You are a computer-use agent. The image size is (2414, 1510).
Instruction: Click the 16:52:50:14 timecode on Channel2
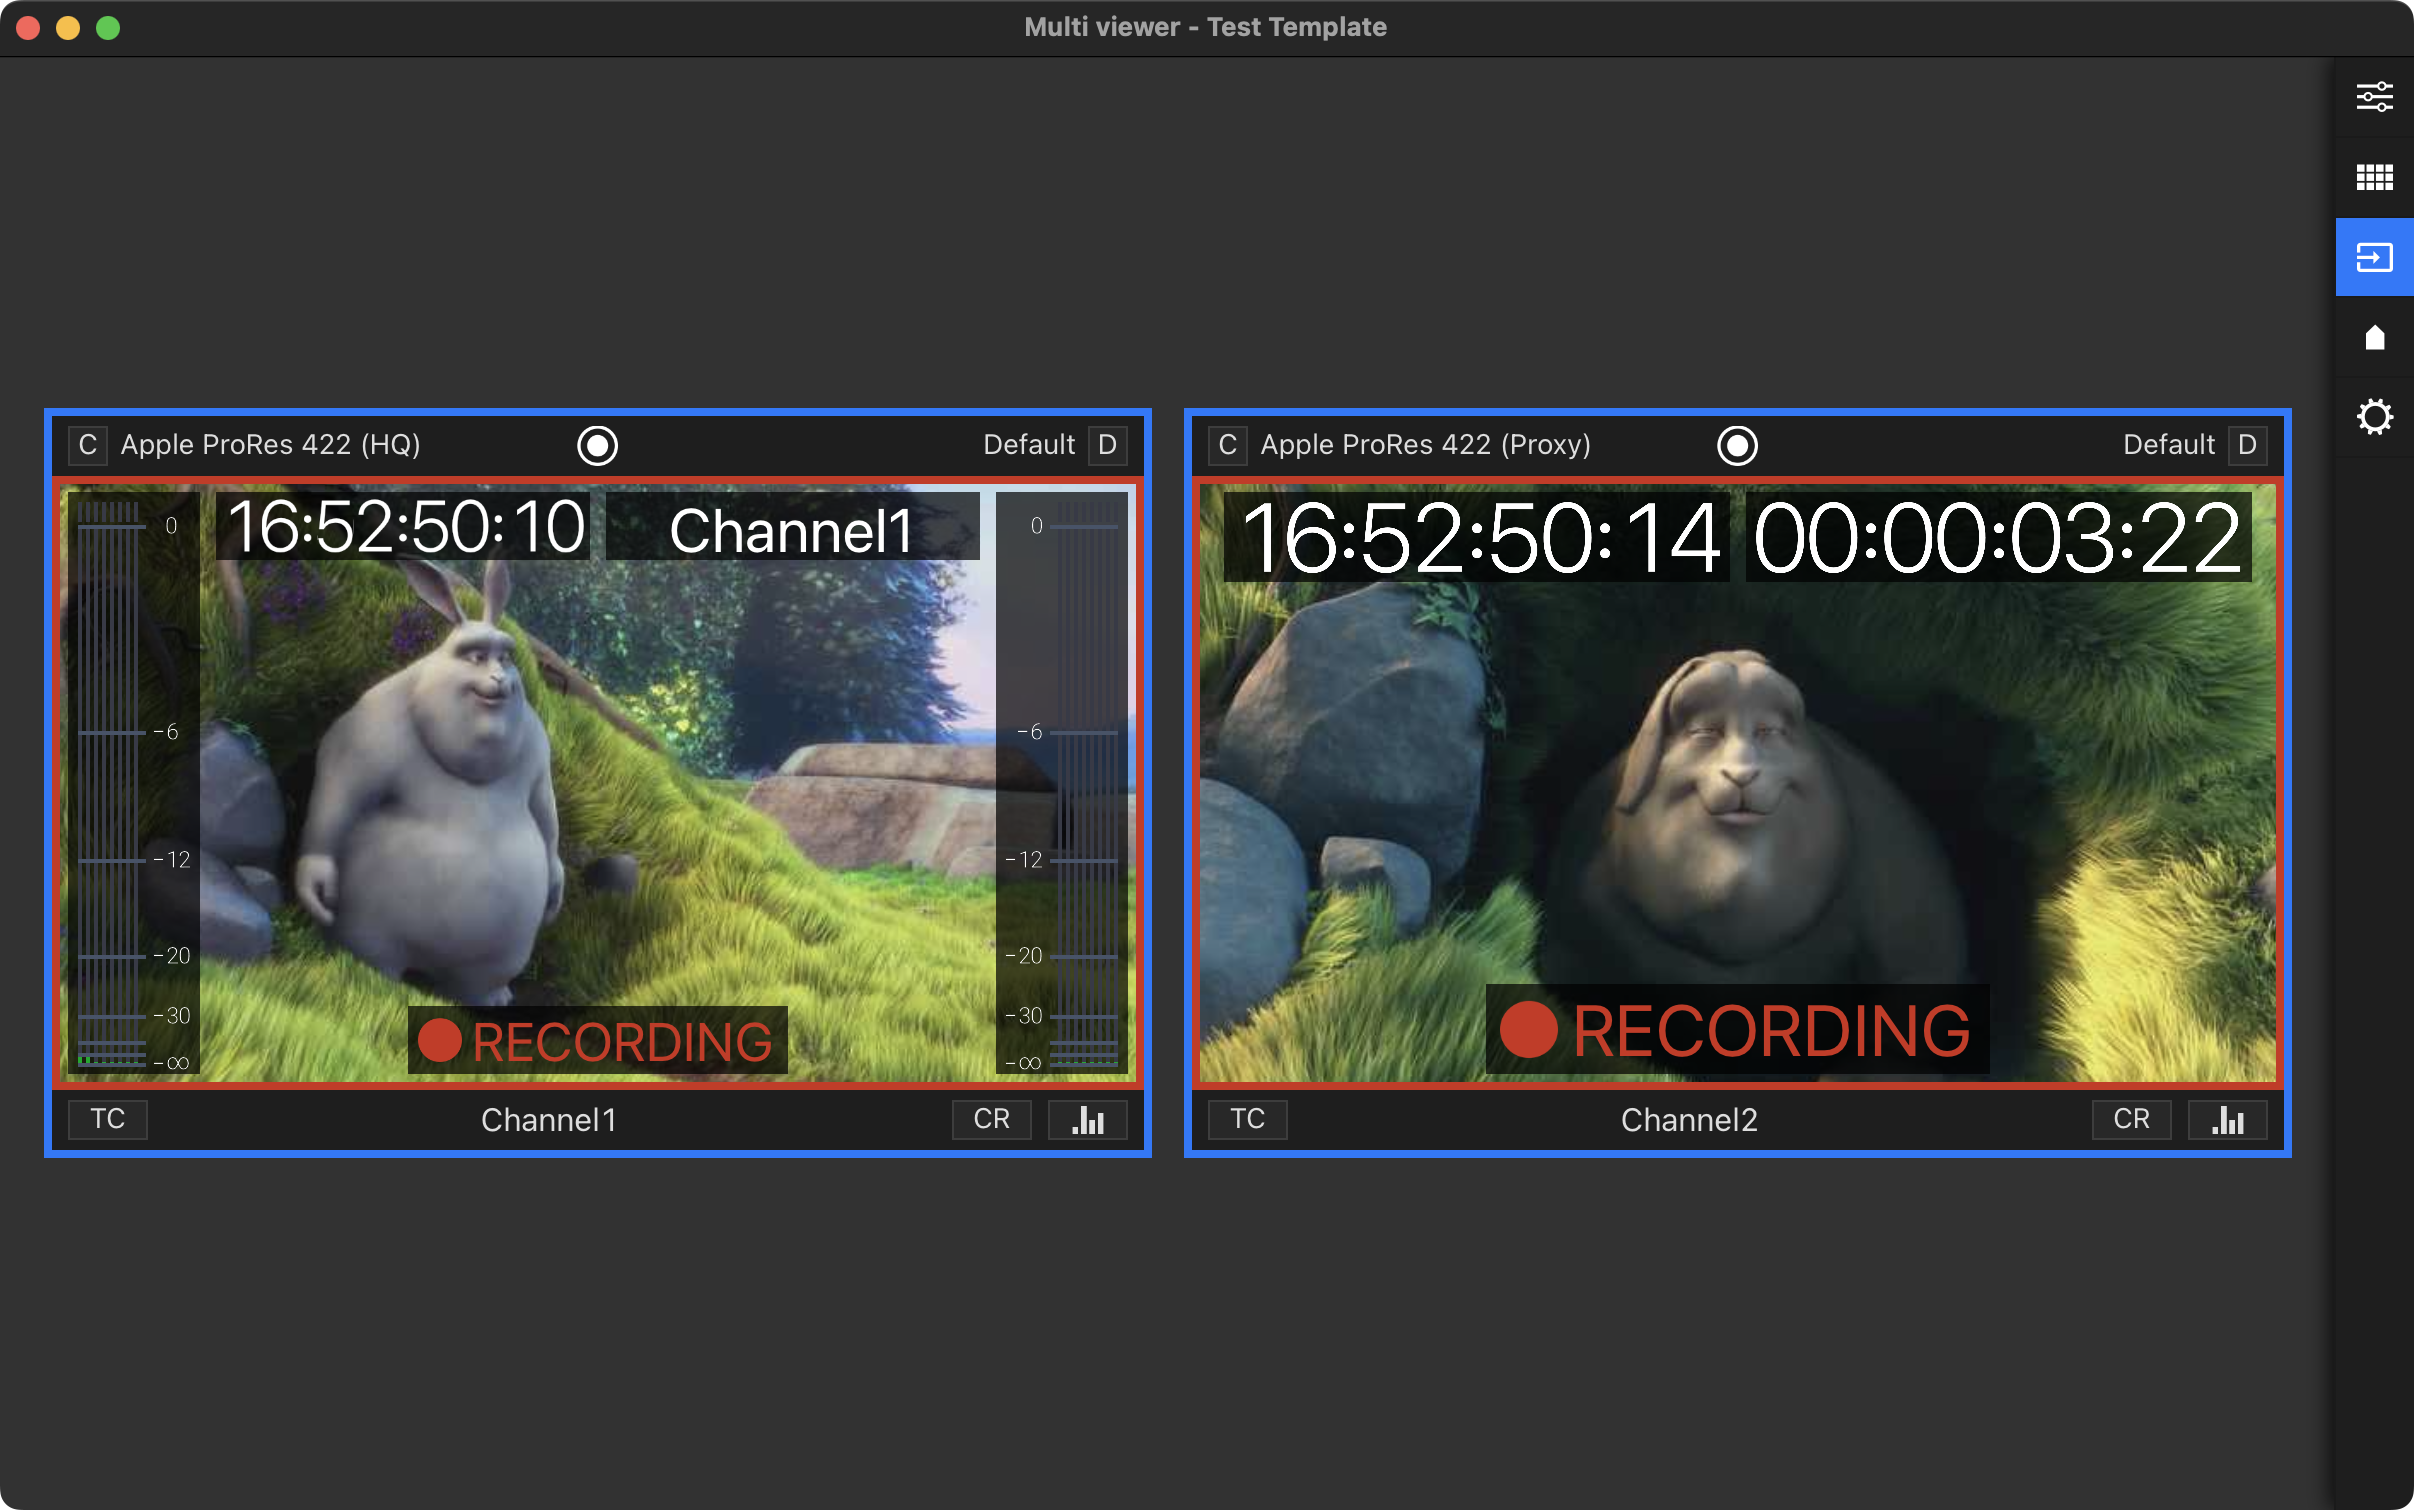tap(1478, 538)
